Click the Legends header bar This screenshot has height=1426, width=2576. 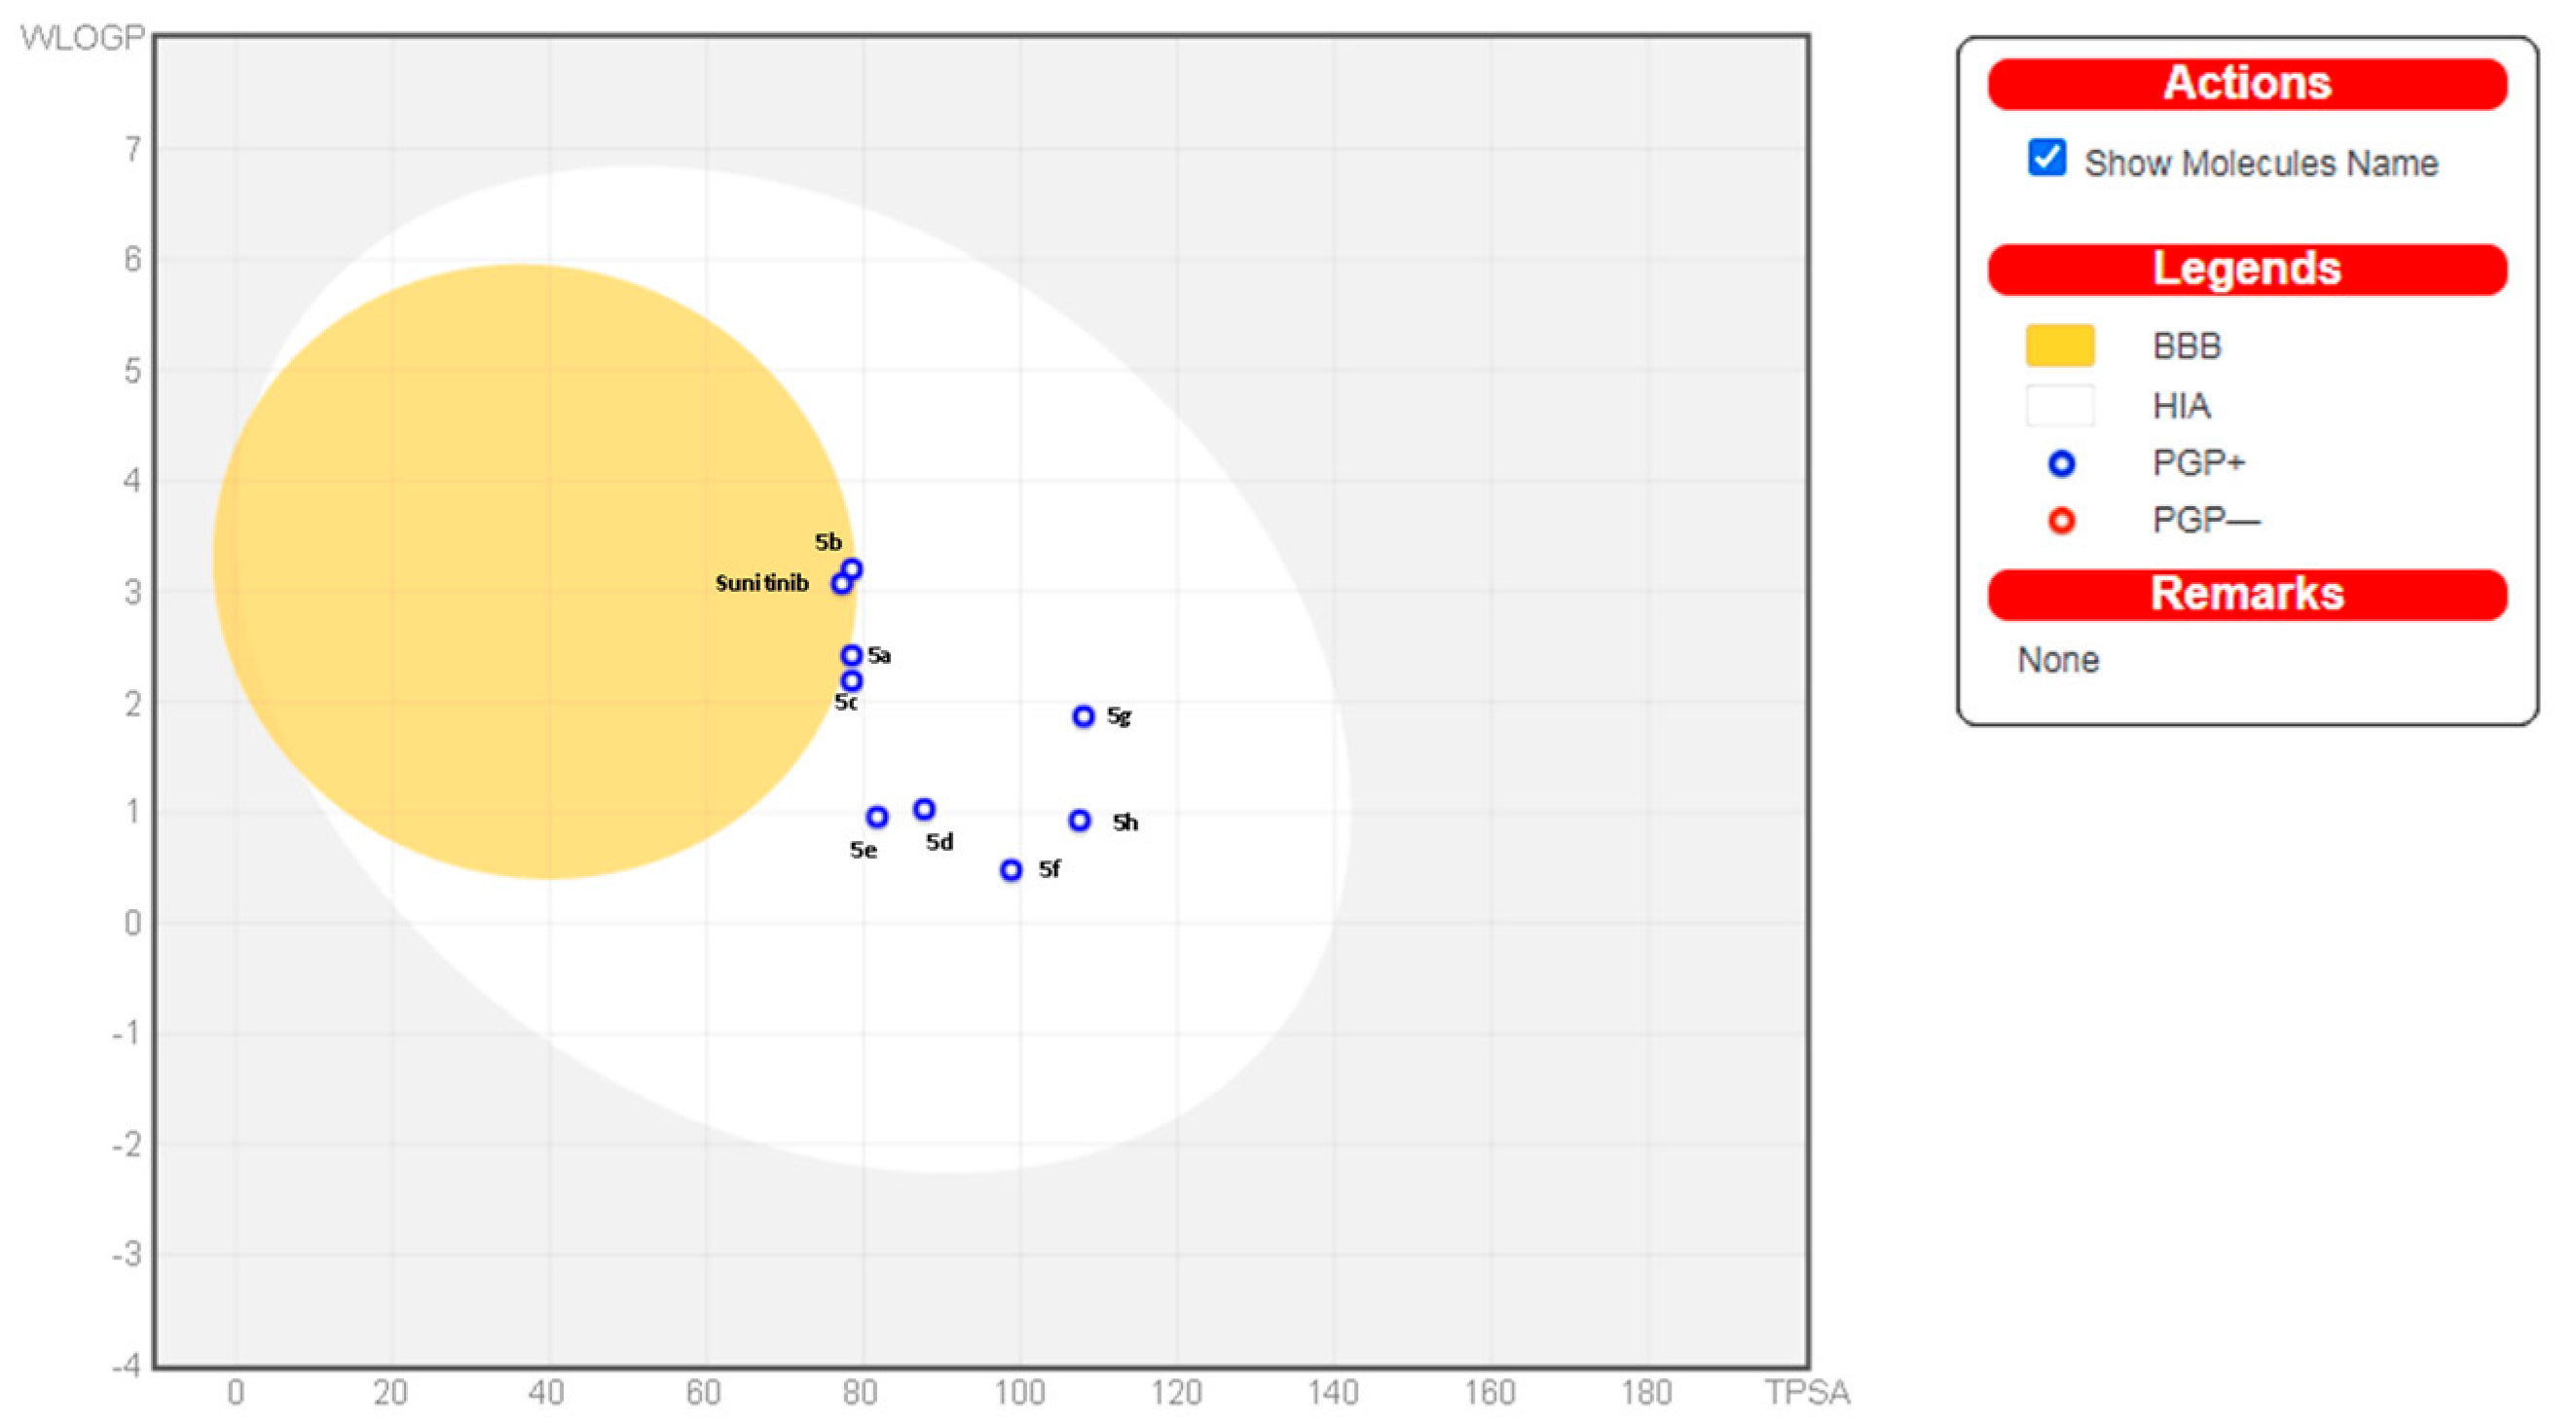[x=2246, y=269]
